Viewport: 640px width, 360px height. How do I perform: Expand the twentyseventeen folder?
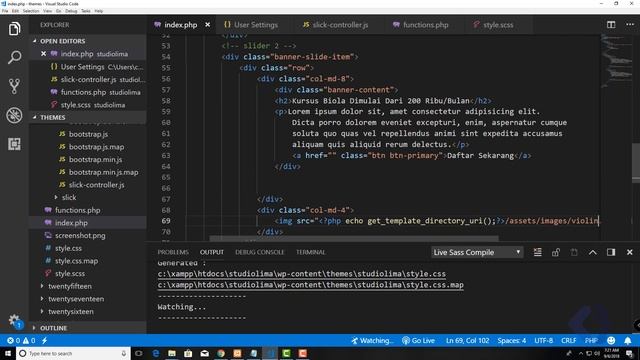tap(76, 299)
